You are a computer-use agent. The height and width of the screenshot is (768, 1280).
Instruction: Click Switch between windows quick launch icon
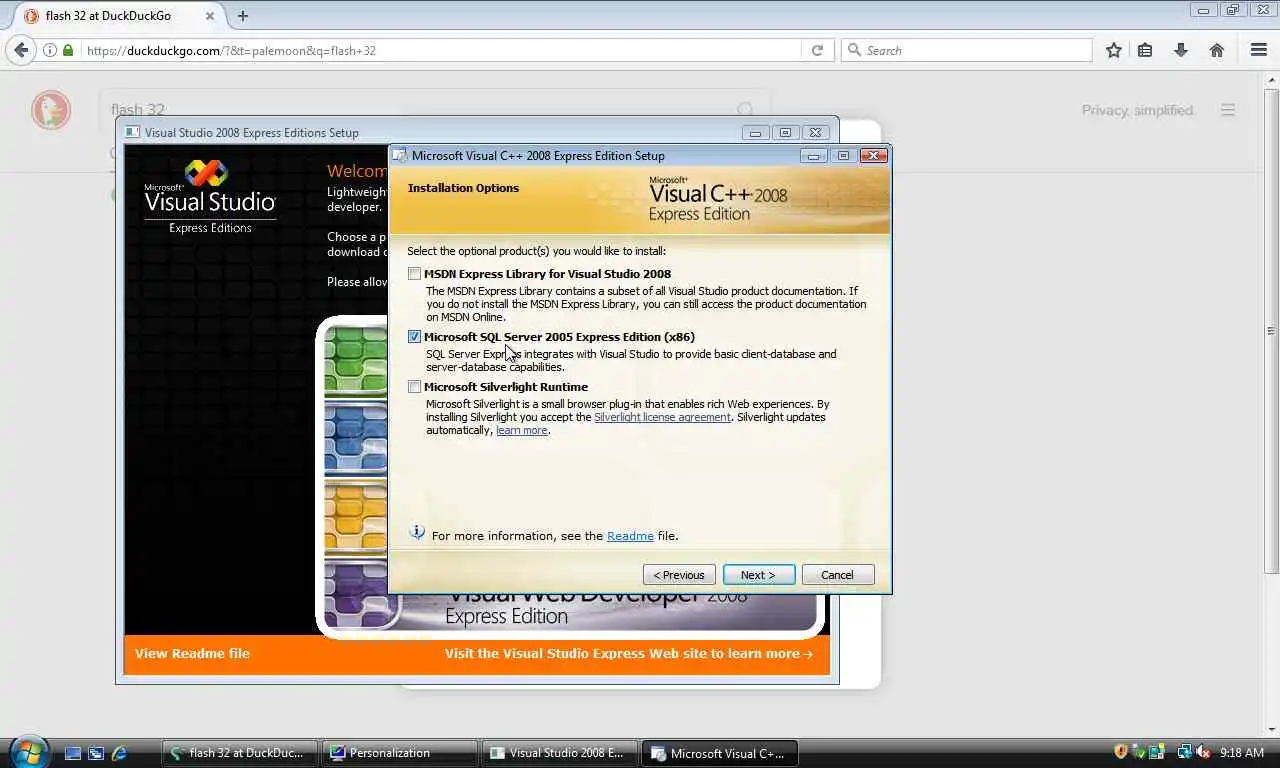pos(96,753)
